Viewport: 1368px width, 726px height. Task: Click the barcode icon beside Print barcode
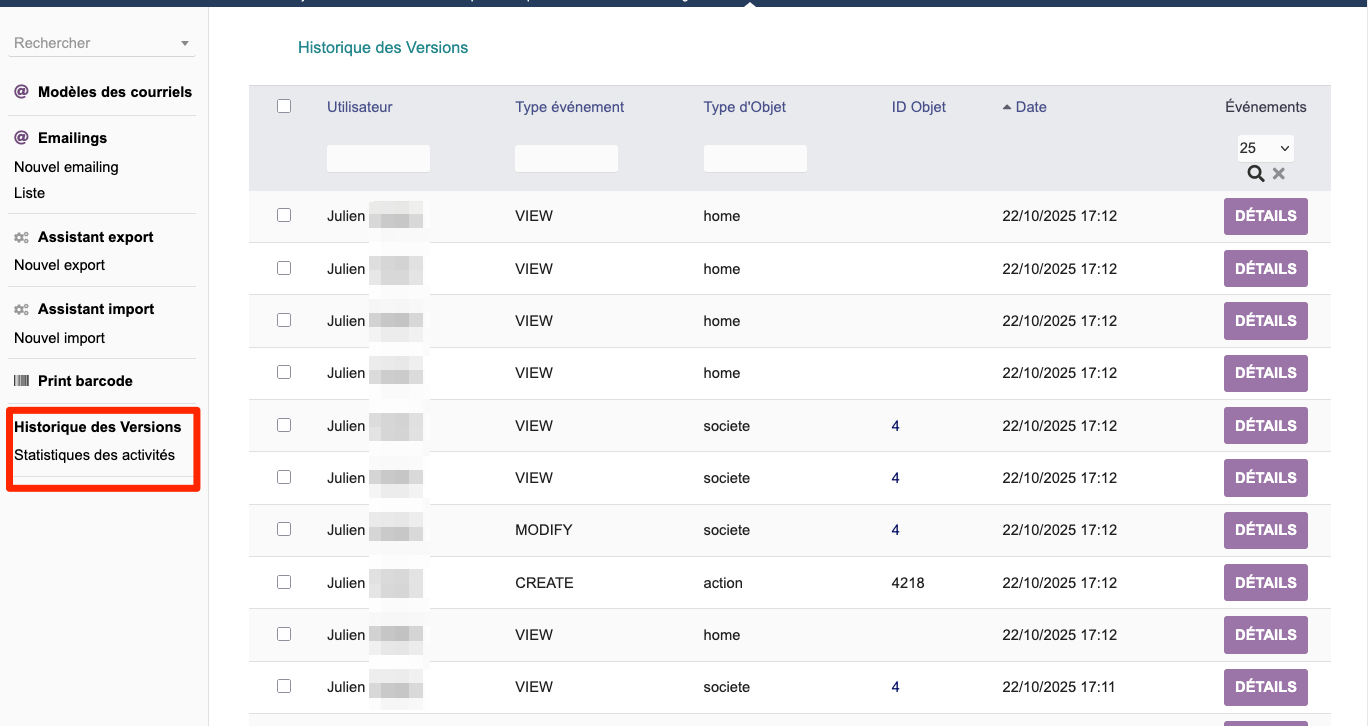pyautogui.click(x=21, y=381)
